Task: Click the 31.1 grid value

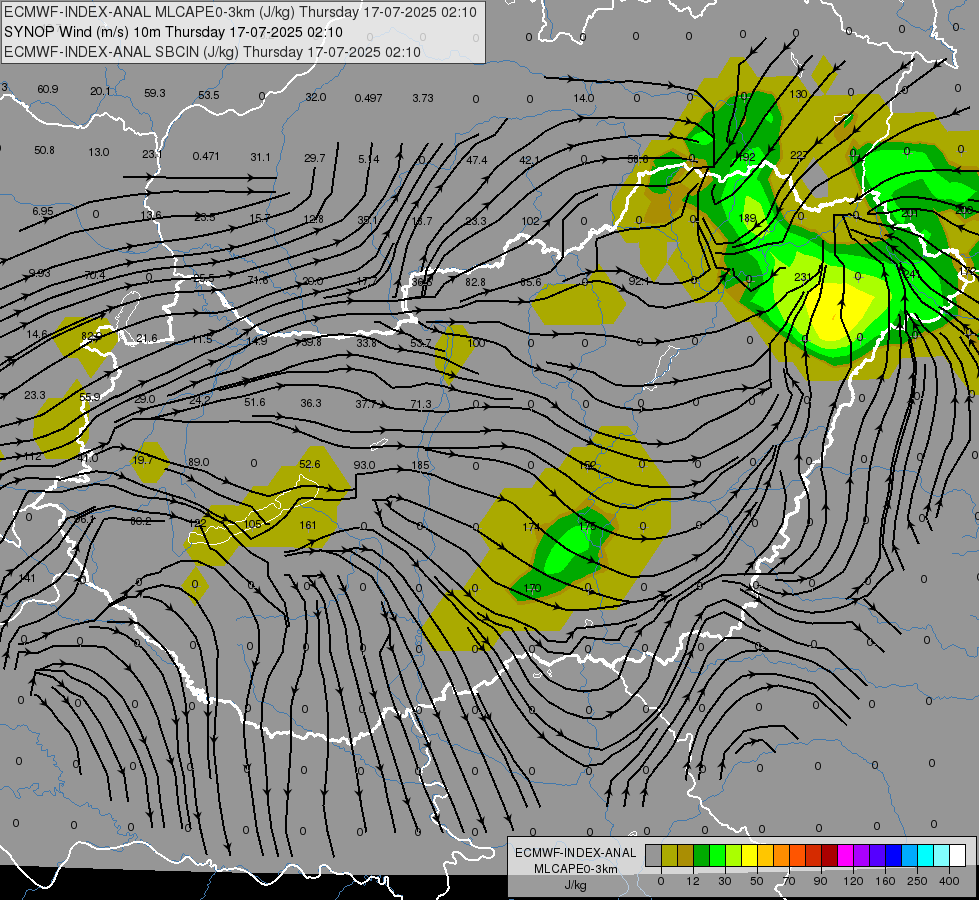Action: (x=260, y=157)
